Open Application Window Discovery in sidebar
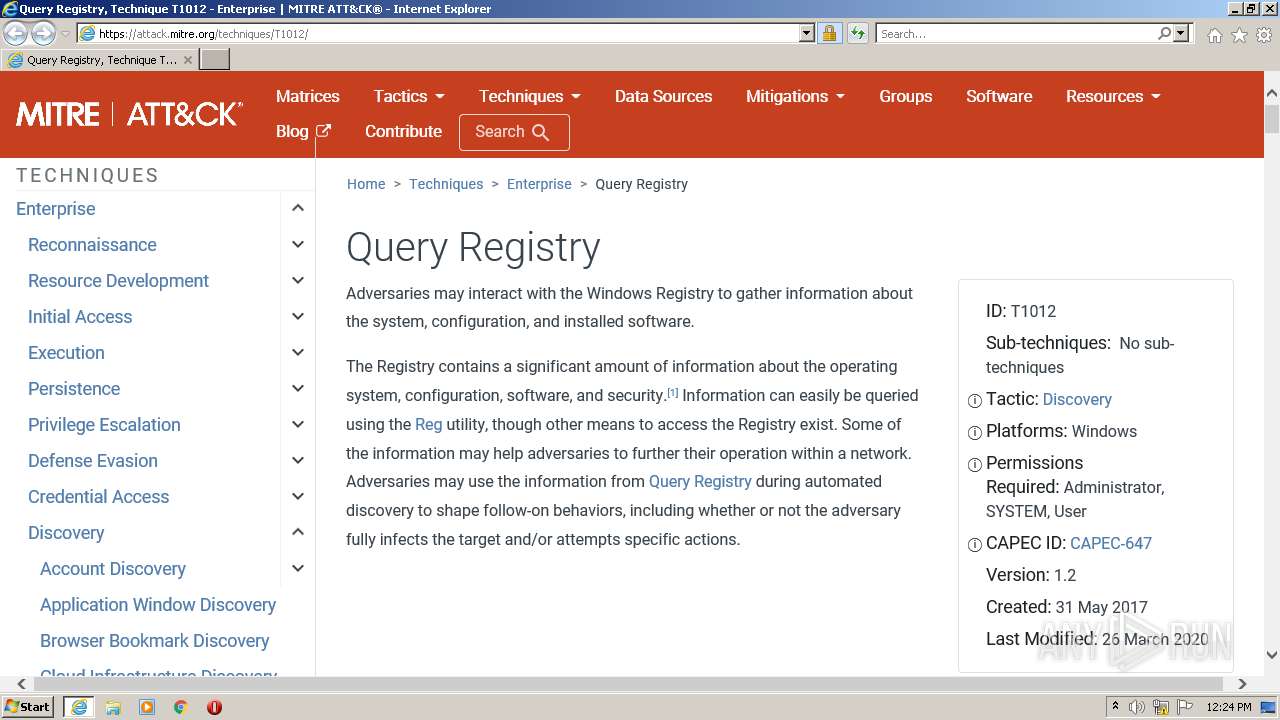 158,604
